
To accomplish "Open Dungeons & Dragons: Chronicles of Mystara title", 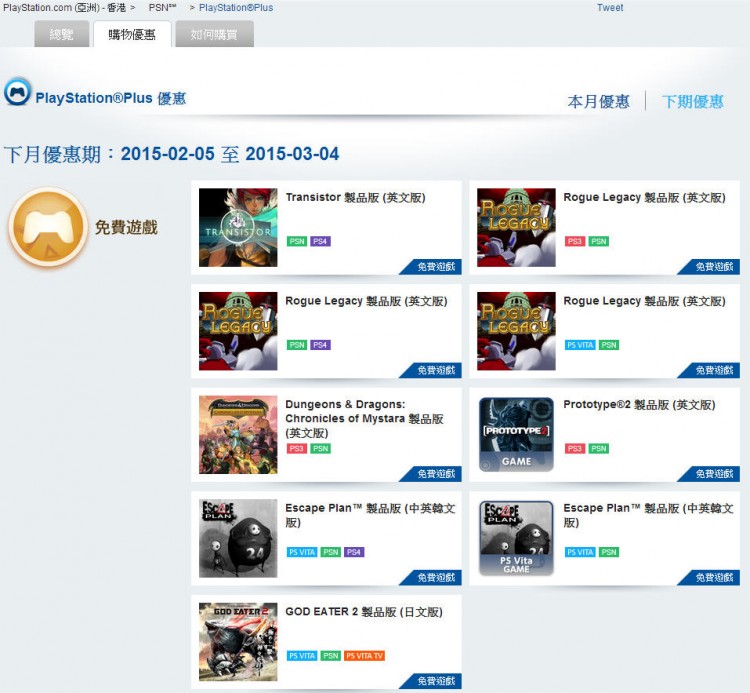I will 364,418.
